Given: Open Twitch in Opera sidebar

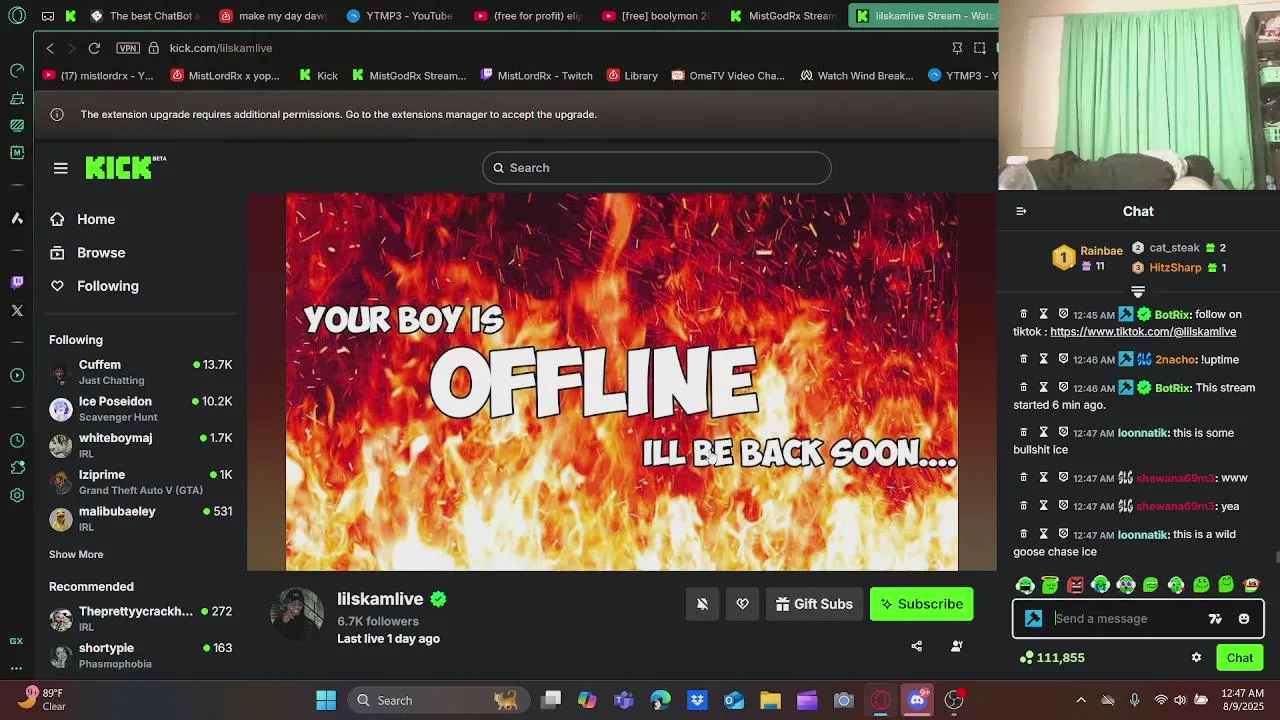Looking at the screenshot, I should click(x=17, y=283).
